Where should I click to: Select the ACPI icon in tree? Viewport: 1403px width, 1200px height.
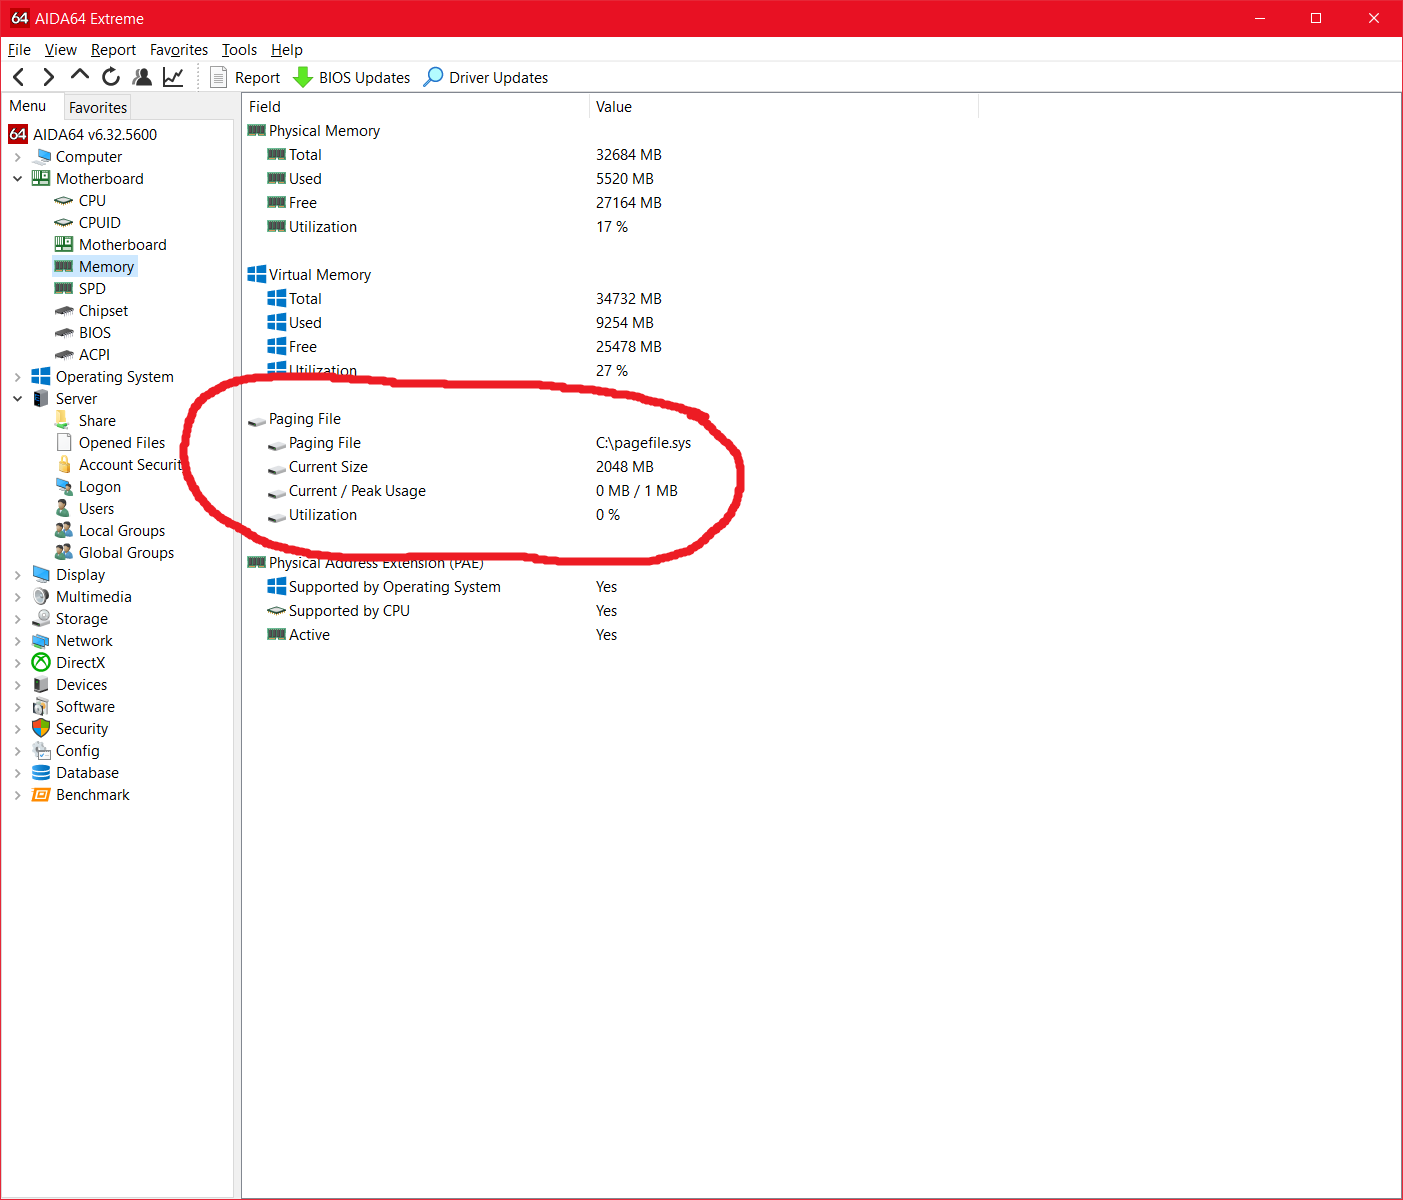(x=64, y=355)
